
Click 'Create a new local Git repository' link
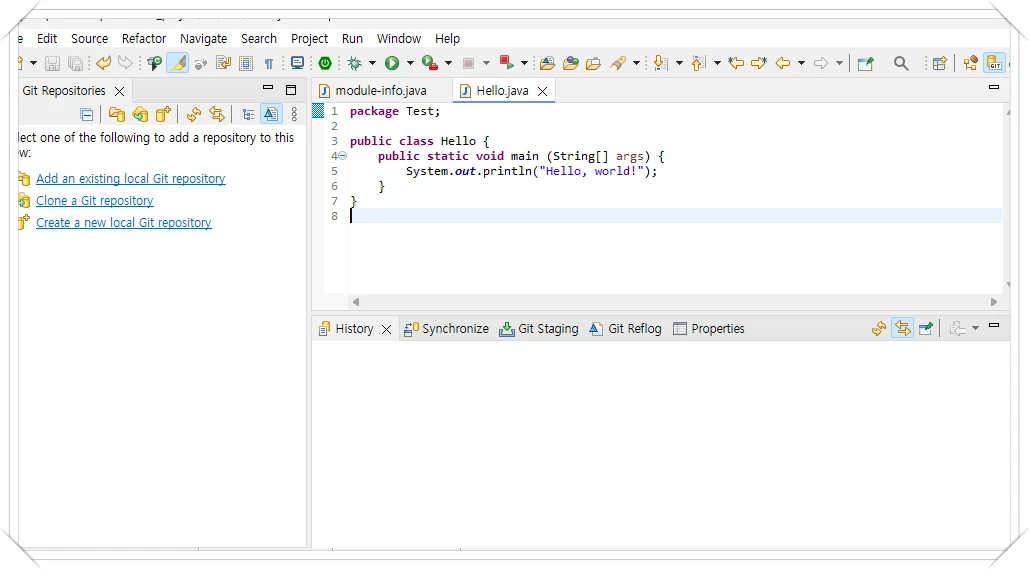[123, 223]
